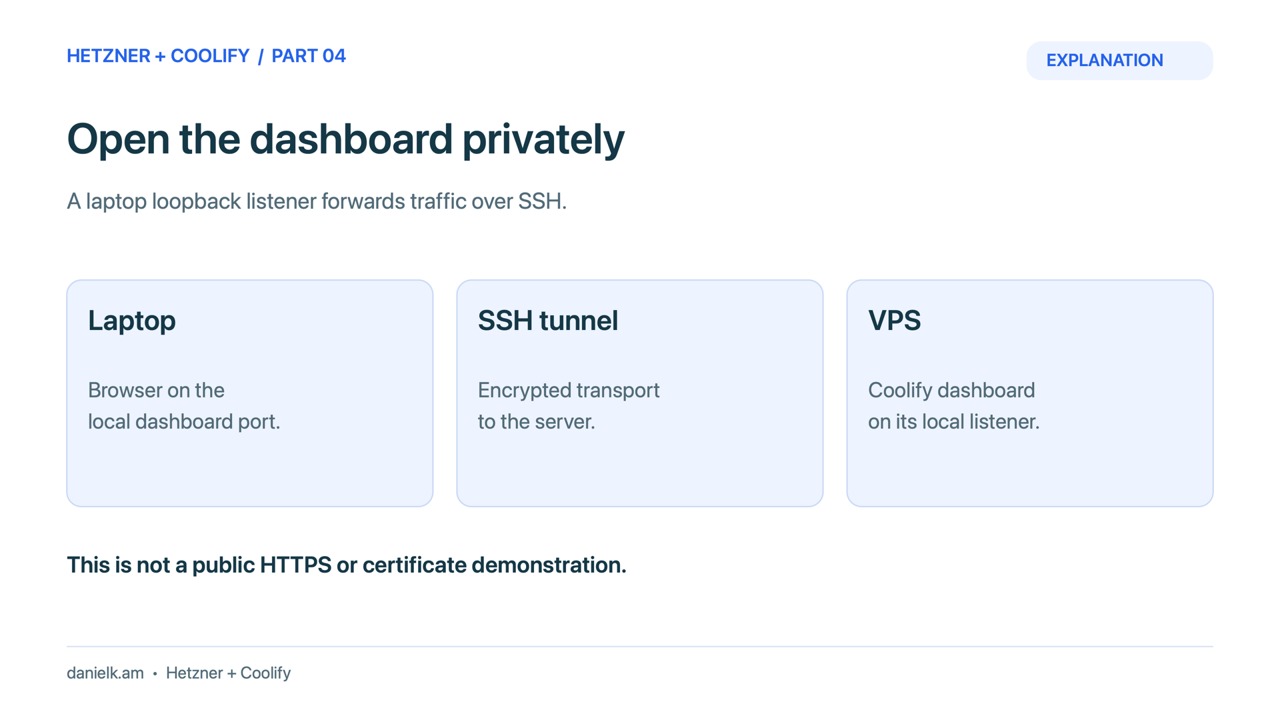Click the EXPLANATION badge
Image resolution: width=1280 pixels, height=720 pixels.
coord(1119,60)
